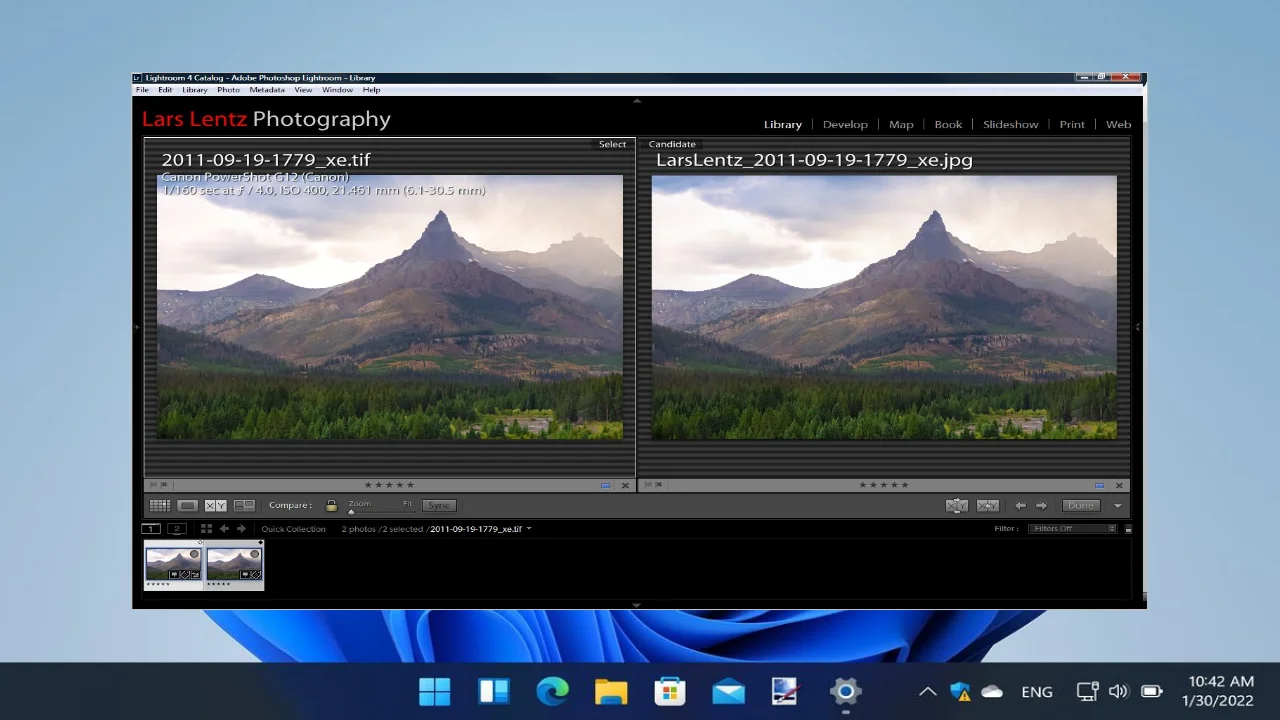
Task: Open Settings gear from the taskbar
Action: pyautogui.click(x=845, y=691)
